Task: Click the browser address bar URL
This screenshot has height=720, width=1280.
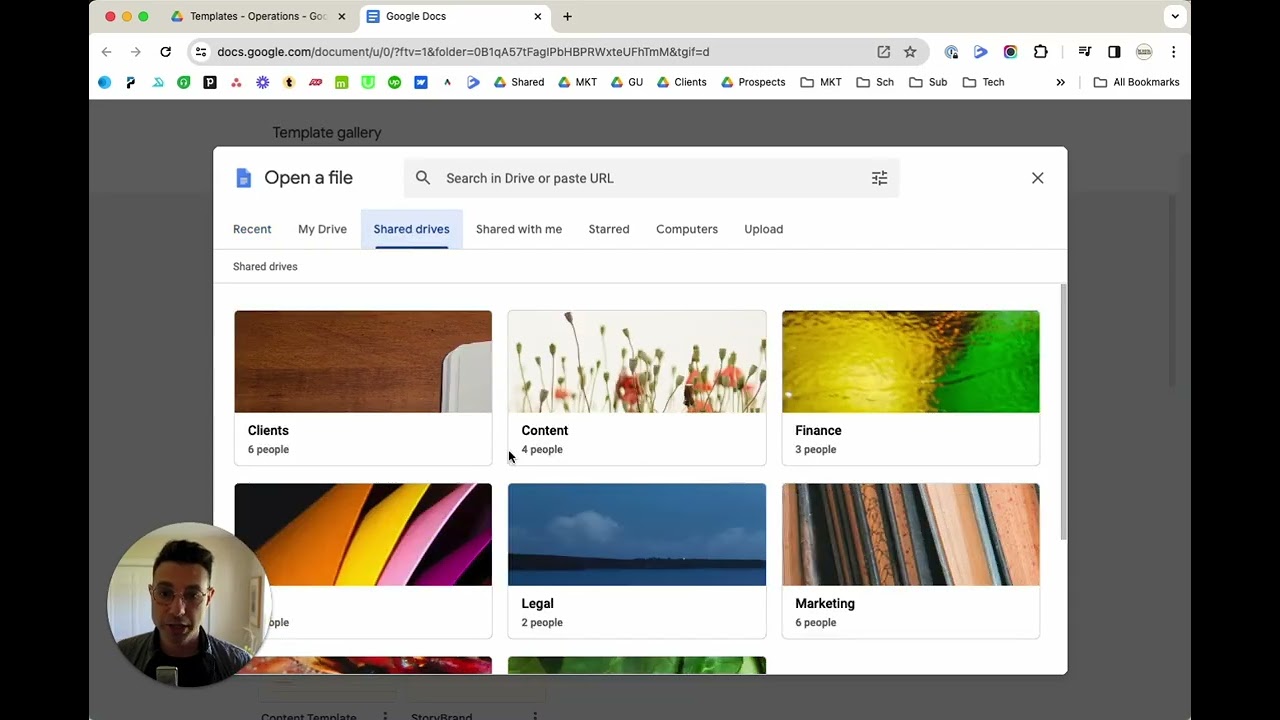Action: click(x=463, y=52)
